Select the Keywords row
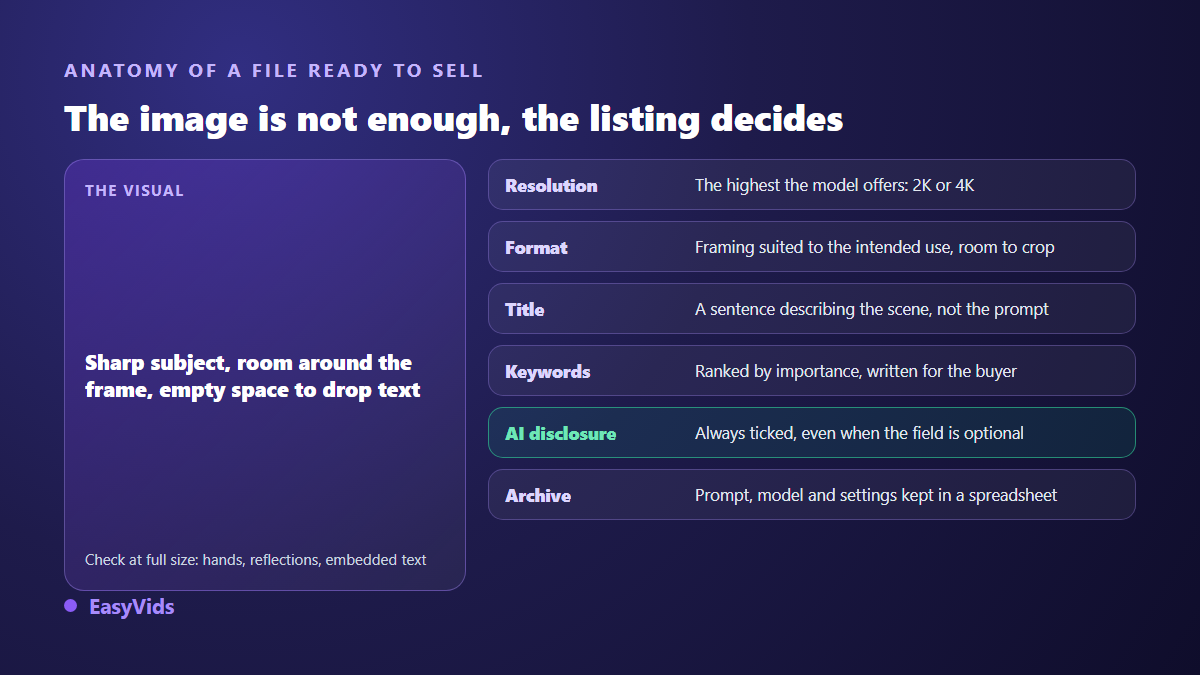This screenshot has width=1200, height=675. pyautogui.click(x=812, y=371)
